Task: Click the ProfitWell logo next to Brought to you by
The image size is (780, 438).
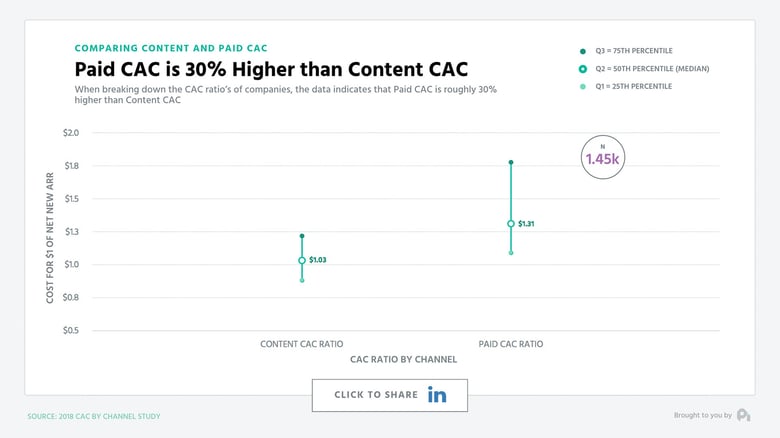Action: click(744, 415)
